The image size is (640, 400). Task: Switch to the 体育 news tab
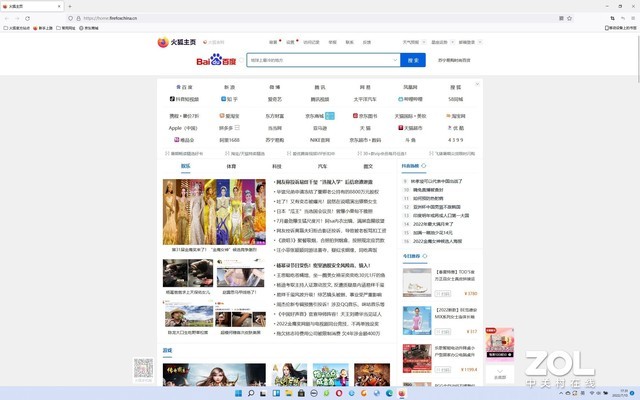tap(231, 167)
